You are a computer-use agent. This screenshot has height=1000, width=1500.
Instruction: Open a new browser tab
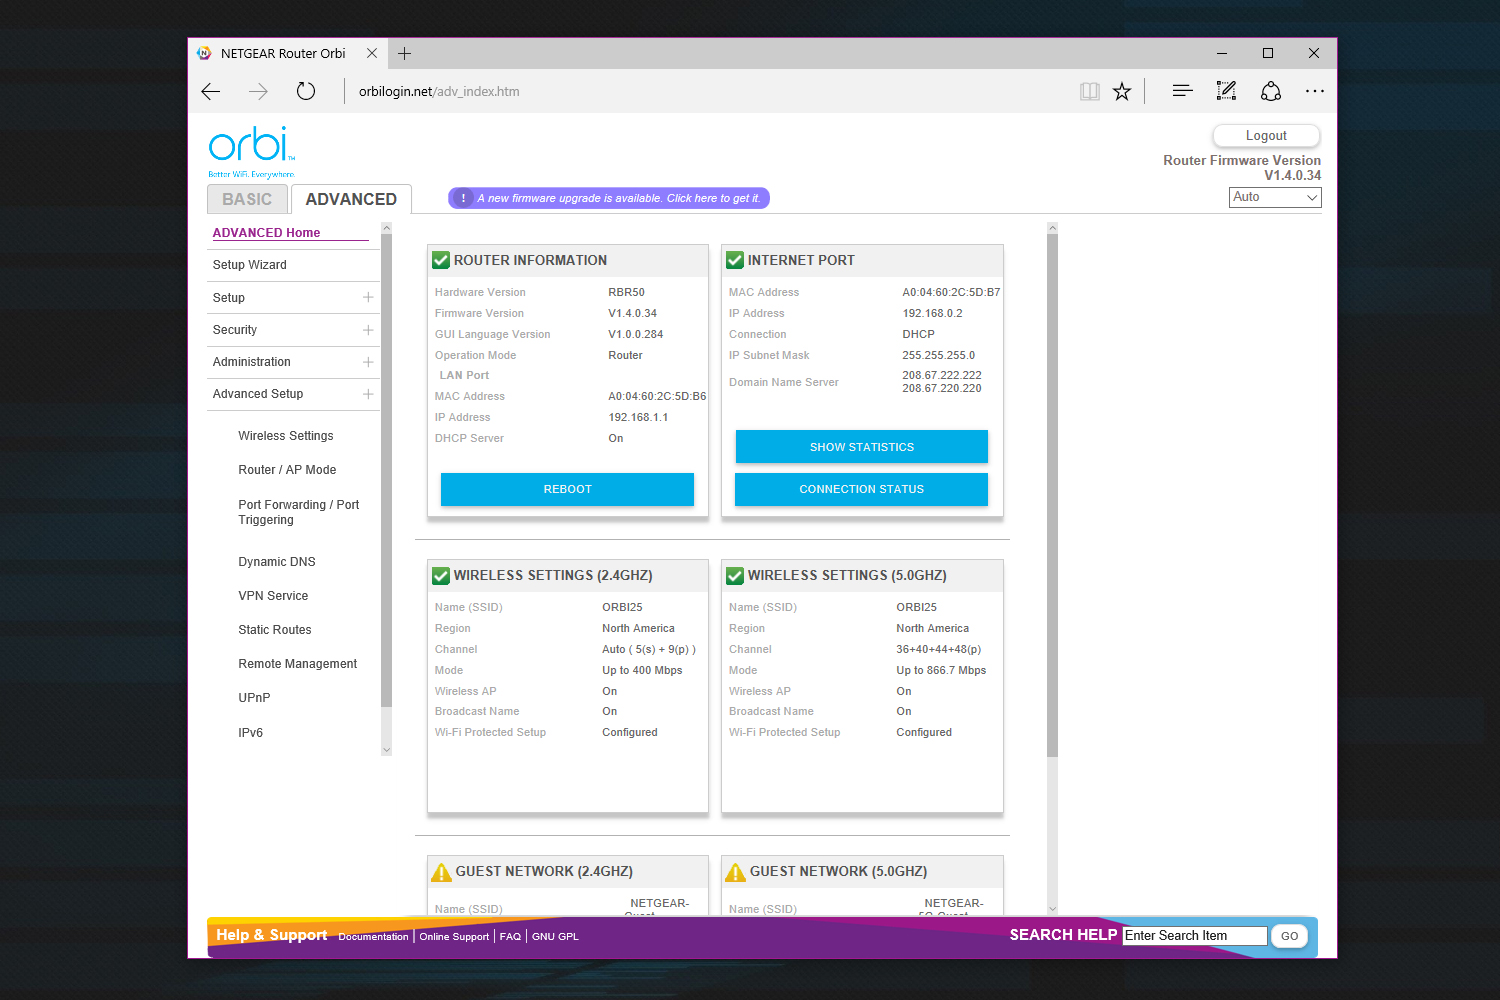click(x=404, y=53)
